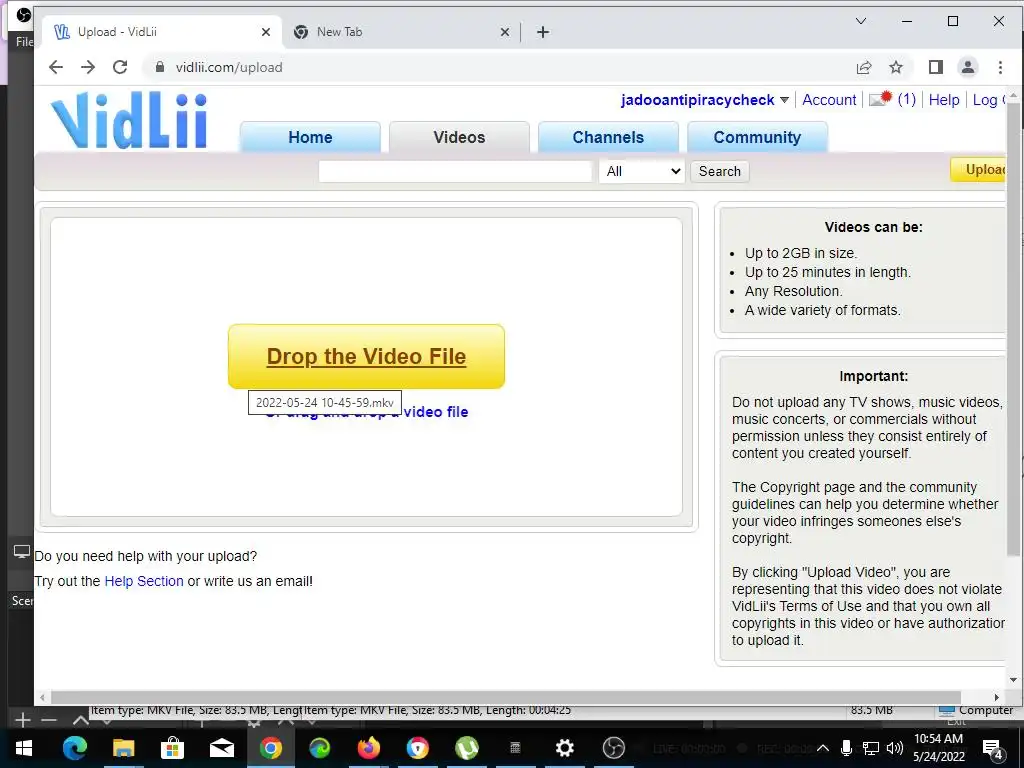1024x768 pixels.
Task: Close the New Tab tab
Action: 505,32
